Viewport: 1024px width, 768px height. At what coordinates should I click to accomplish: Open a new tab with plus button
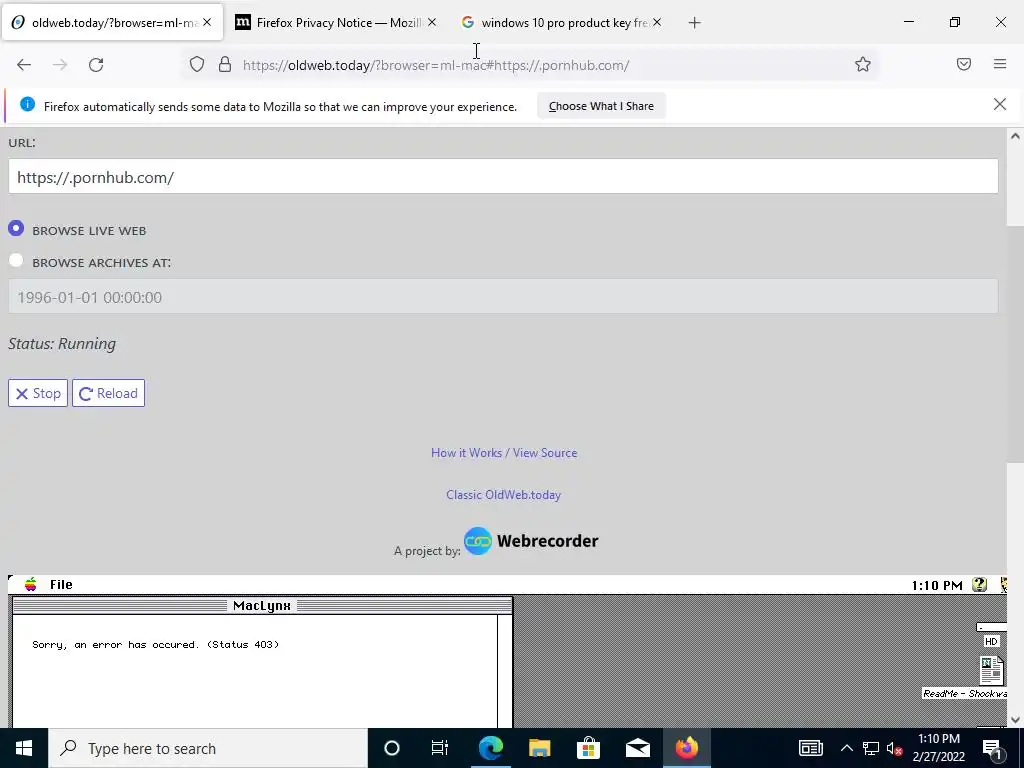[694, 23]
